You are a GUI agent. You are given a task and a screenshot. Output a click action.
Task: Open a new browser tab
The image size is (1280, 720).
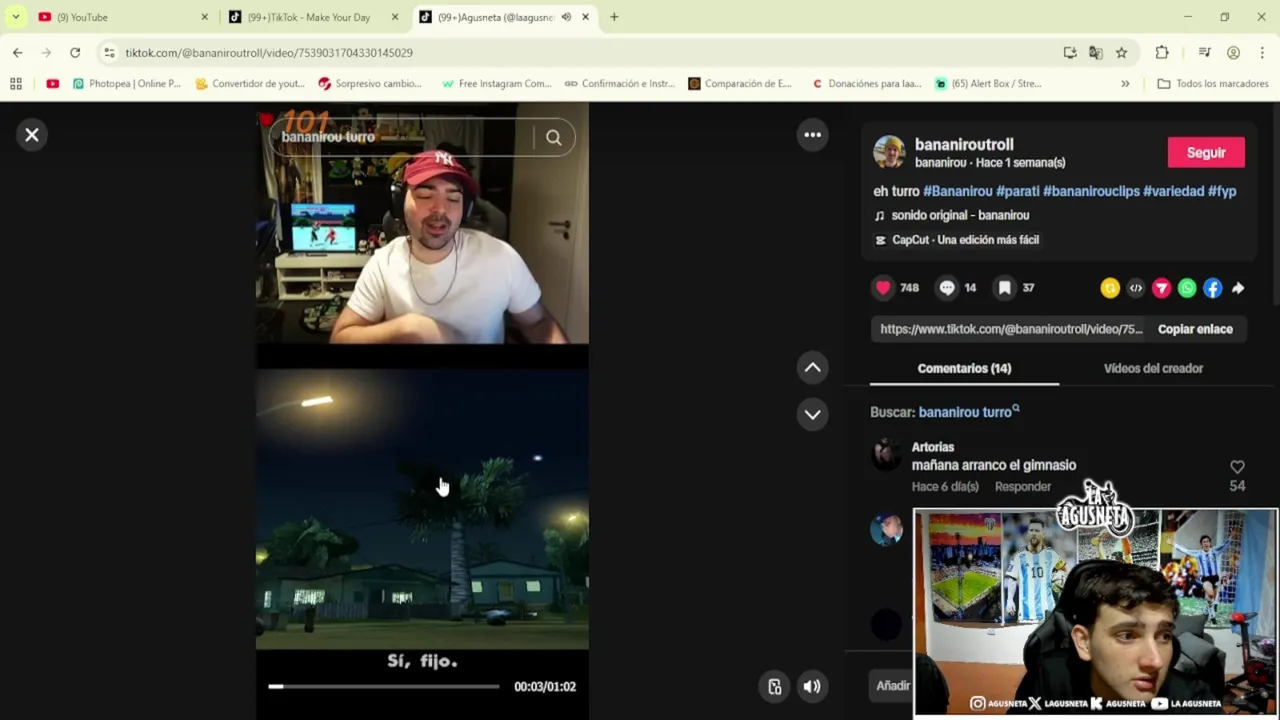[614, 17]
